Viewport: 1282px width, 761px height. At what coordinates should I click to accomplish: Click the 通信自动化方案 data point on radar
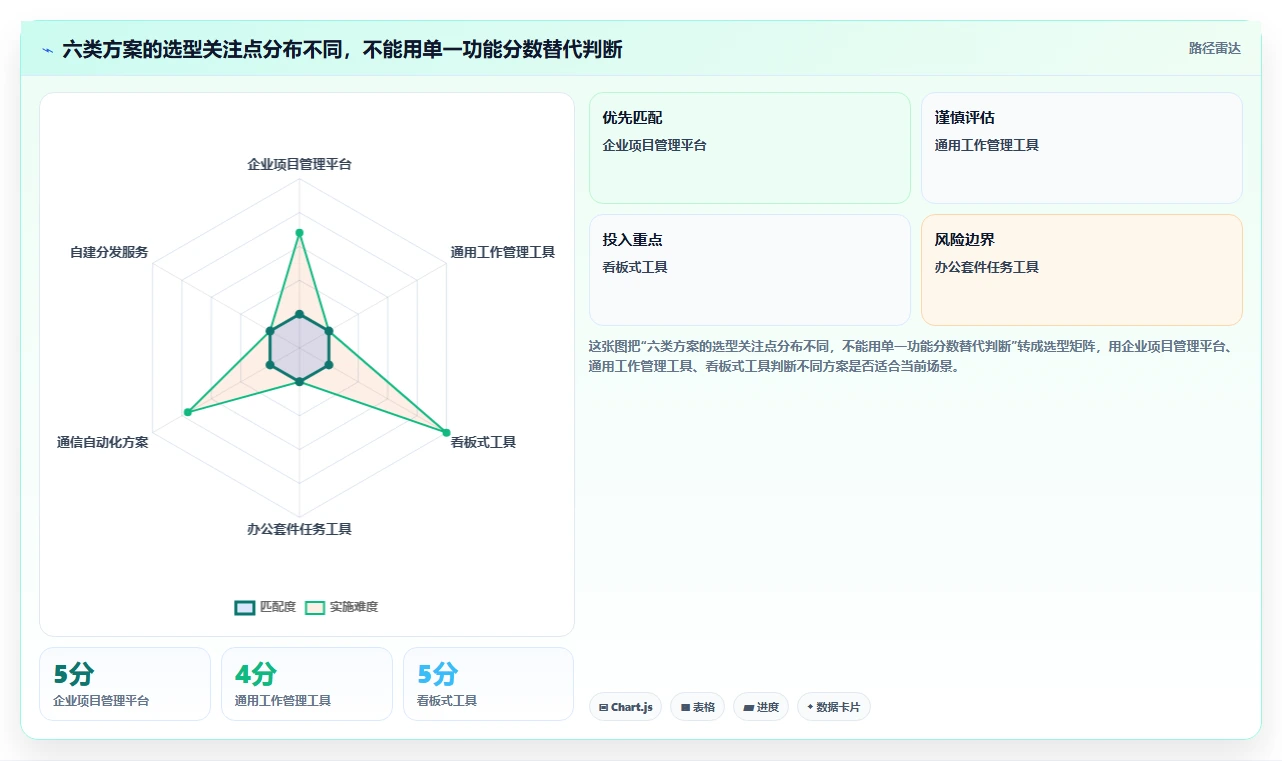(187, 412)
